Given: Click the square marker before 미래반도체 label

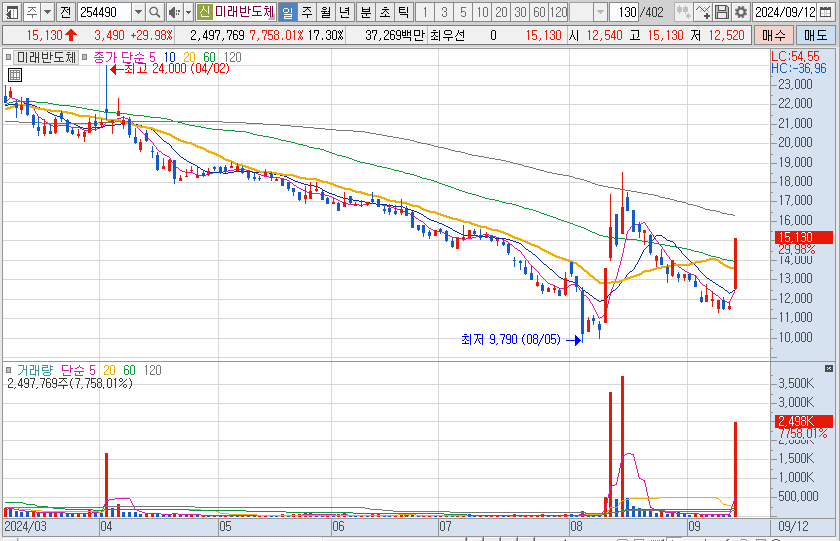Looking at the screenshot, I should (x=8, y=57).
